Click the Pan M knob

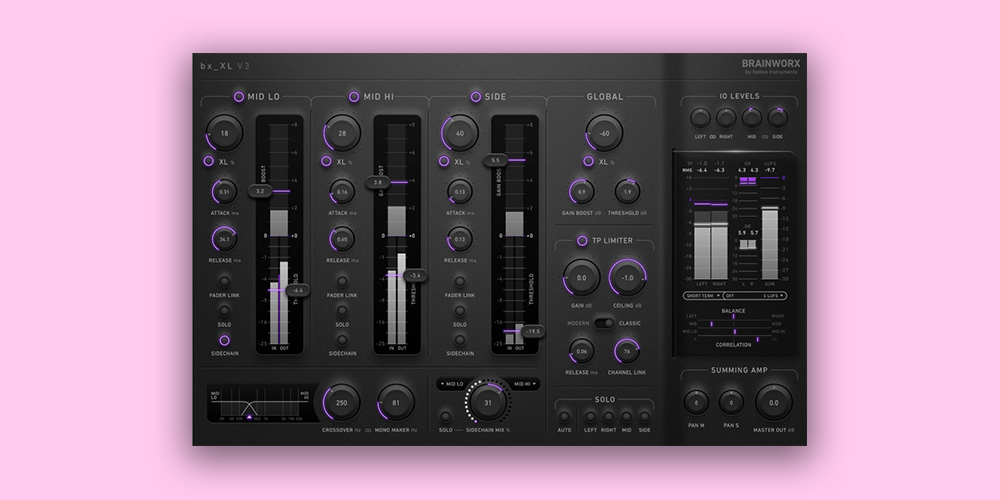click(x=696, y=402)
